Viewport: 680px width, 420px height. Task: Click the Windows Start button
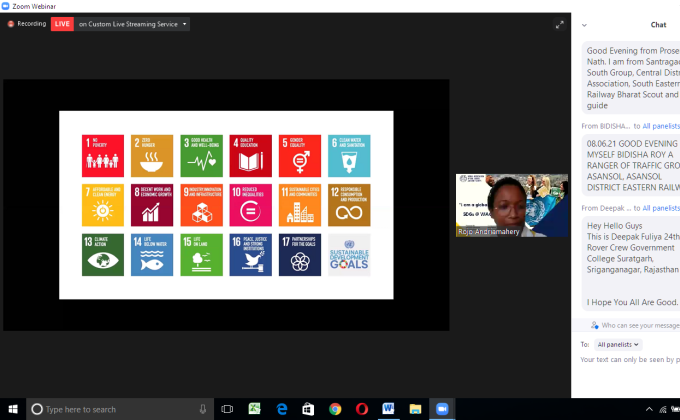tap(12, 409)
